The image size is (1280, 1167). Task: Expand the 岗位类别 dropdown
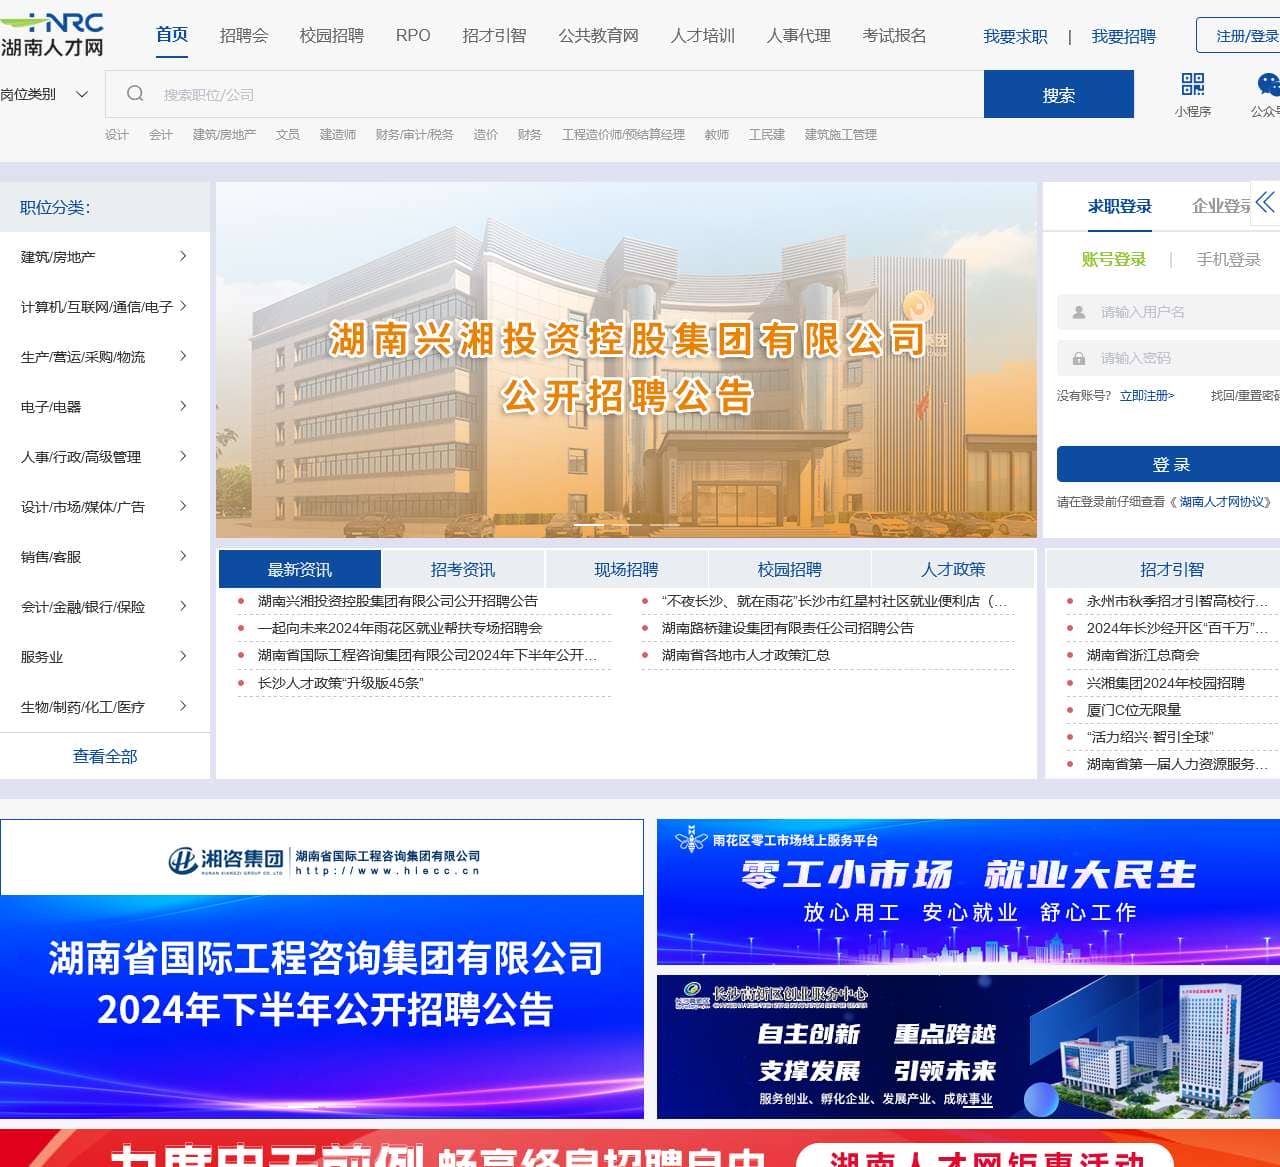45,94
